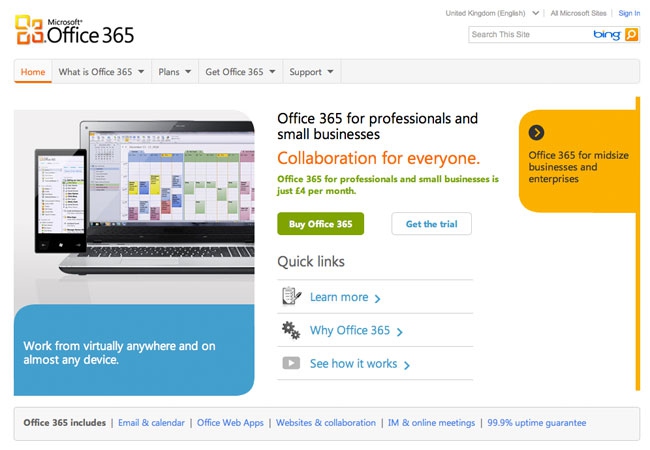This screenshot has height=450, width=650.
Task: Open the Email & calendar link
Action: [x=151, y=423]
